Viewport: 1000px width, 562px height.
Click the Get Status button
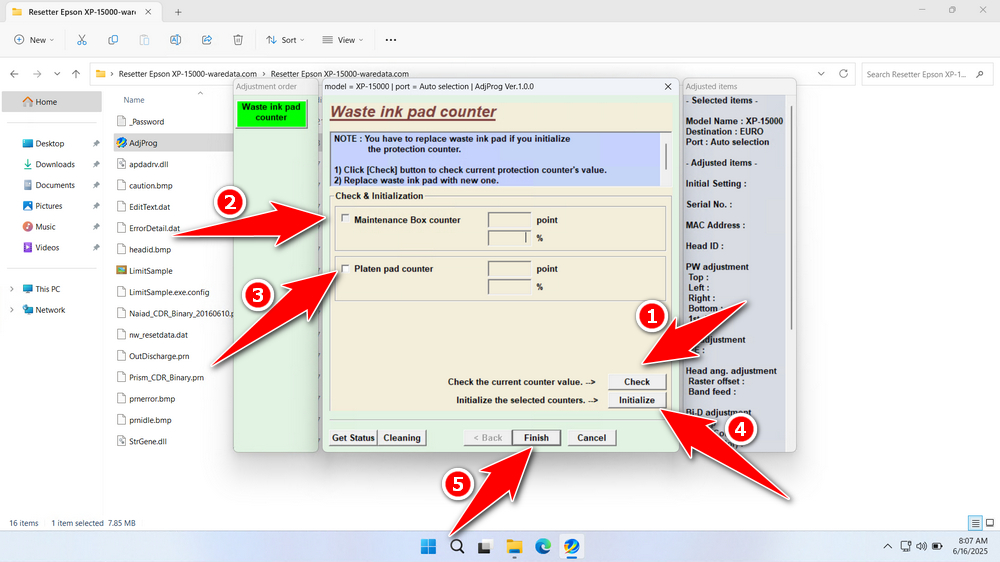pyautogui.click(x=353, y=438)
